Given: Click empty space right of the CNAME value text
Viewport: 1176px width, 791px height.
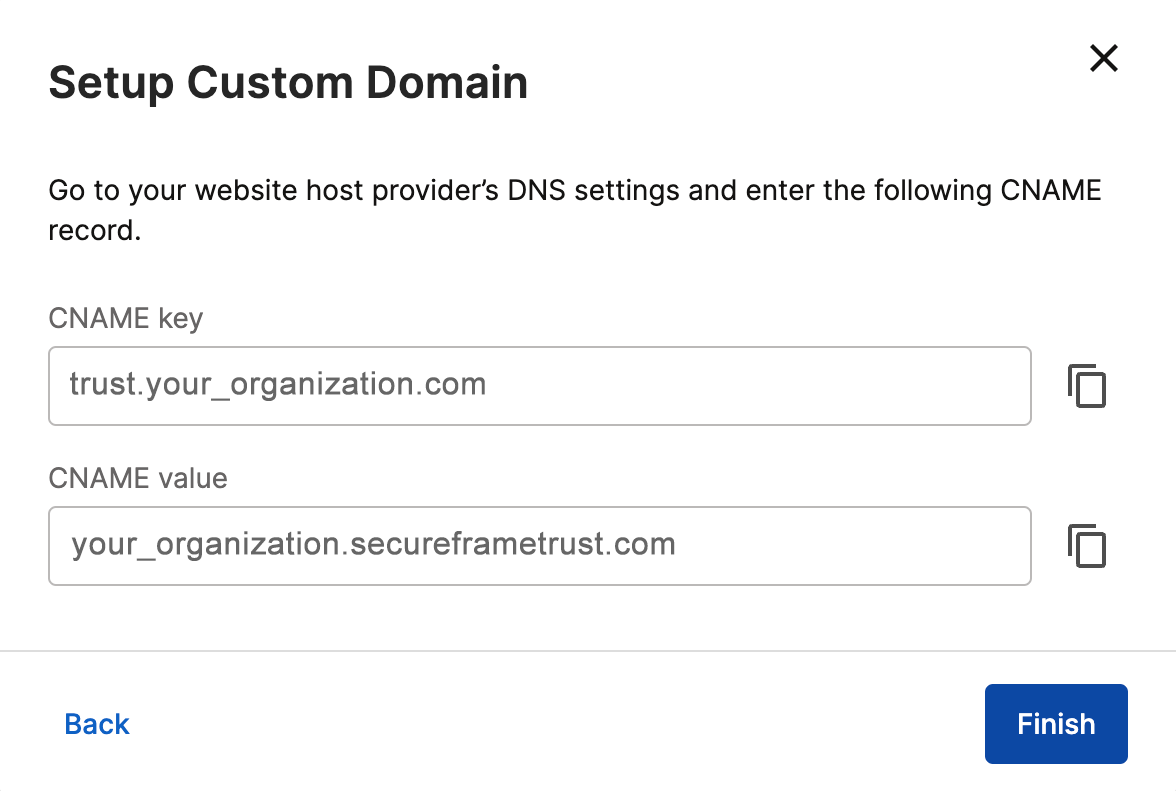Looking at the screenshot, I should pyautogui.click(x=851, y=546).
